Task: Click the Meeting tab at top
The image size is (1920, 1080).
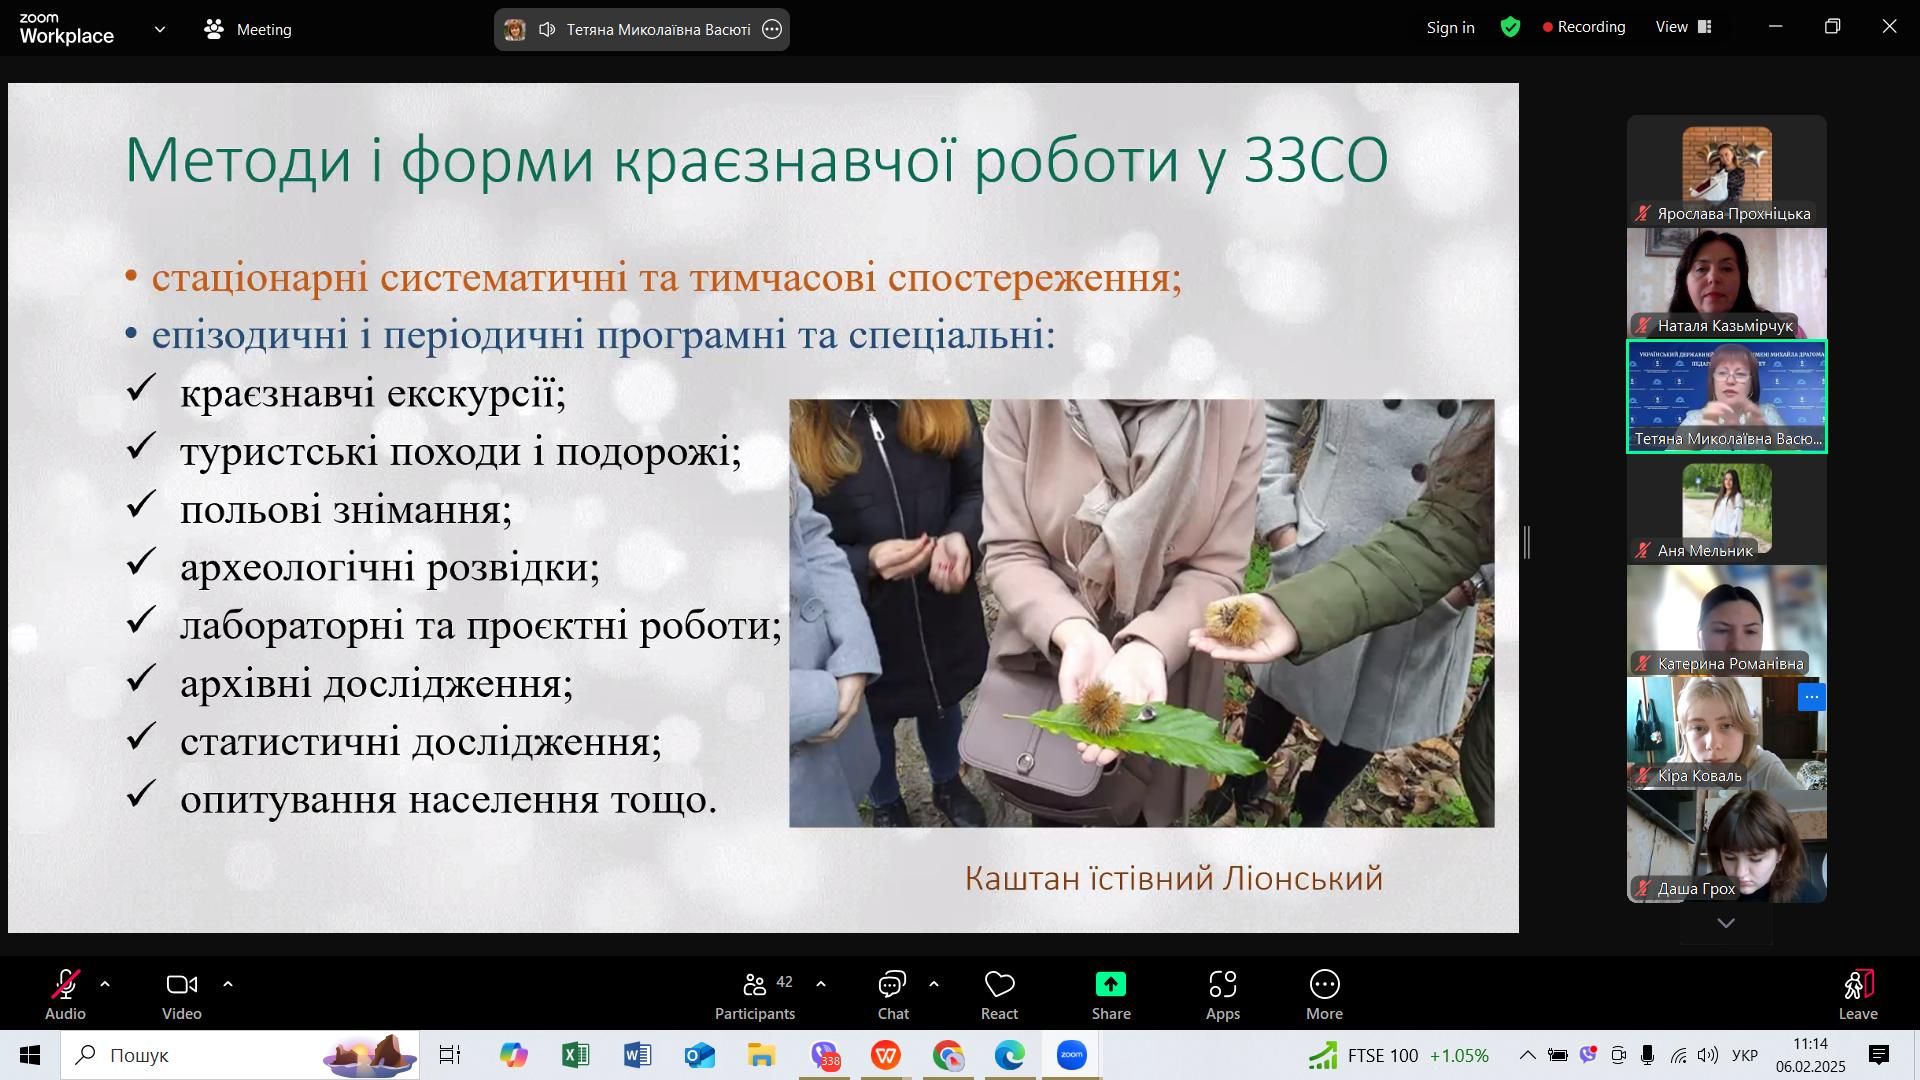Action: [248, 30]
